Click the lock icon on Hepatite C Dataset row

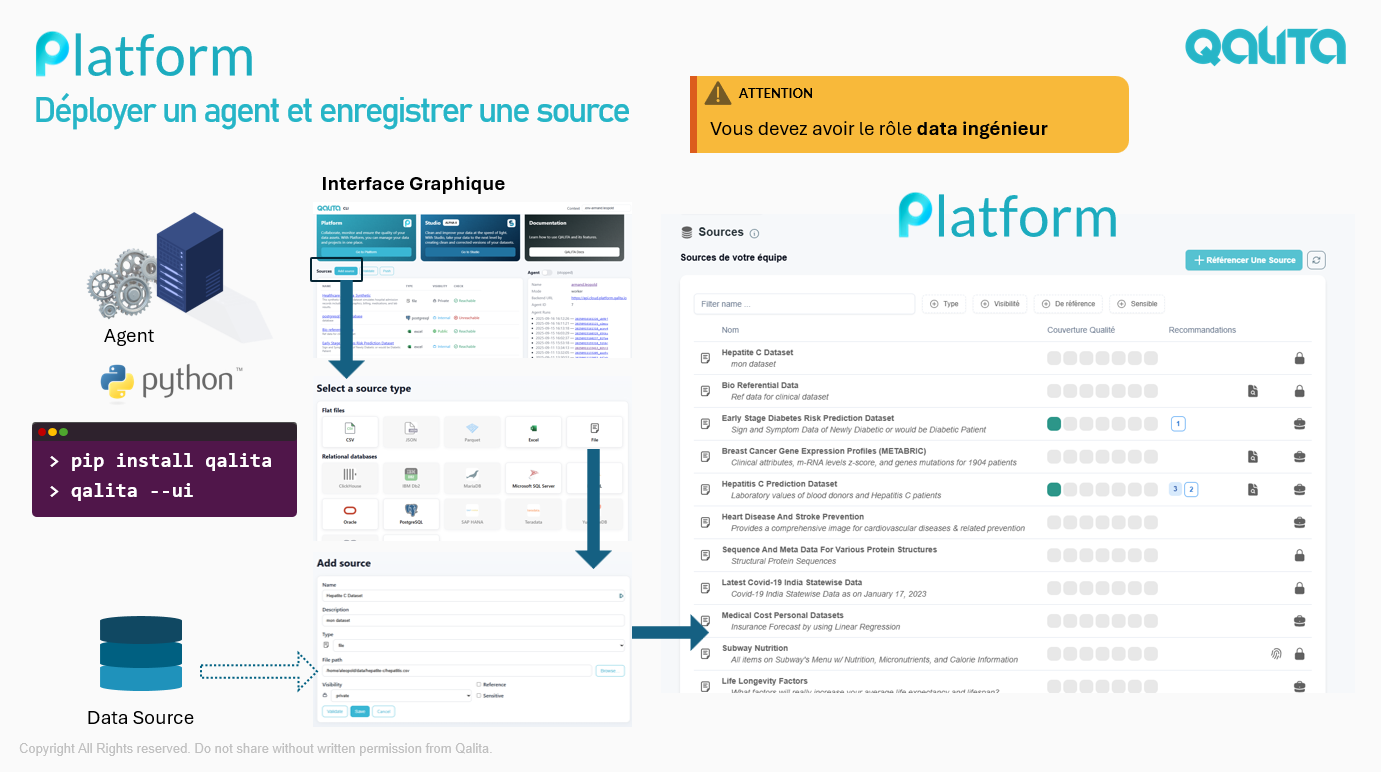(1300, 358)
